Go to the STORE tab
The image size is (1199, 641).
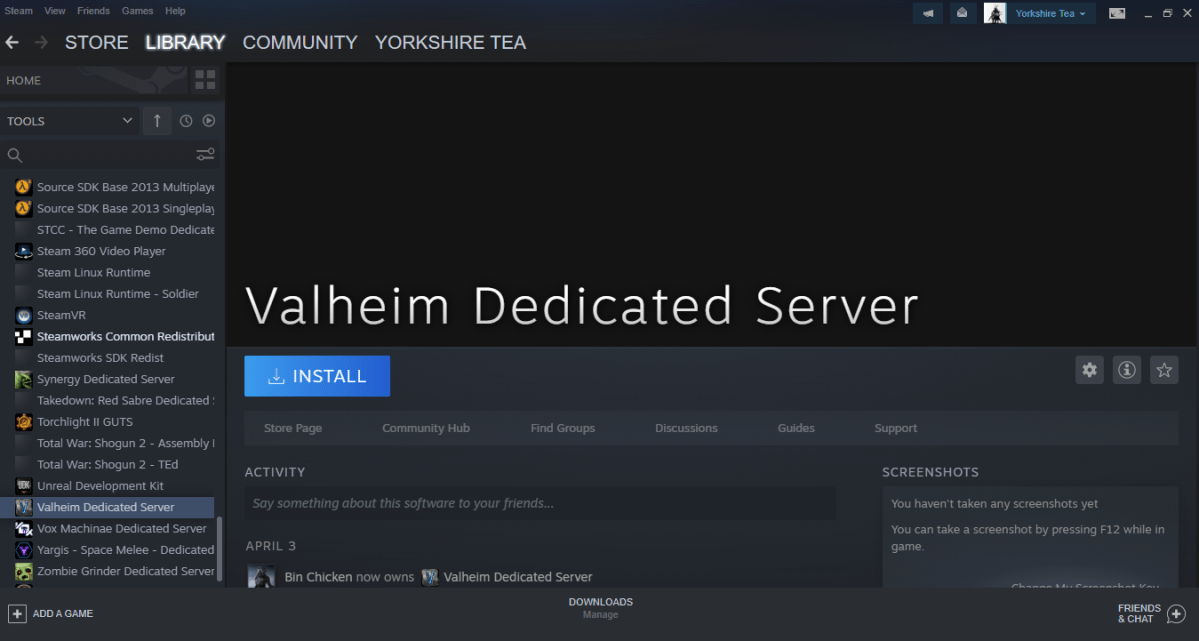96,42
